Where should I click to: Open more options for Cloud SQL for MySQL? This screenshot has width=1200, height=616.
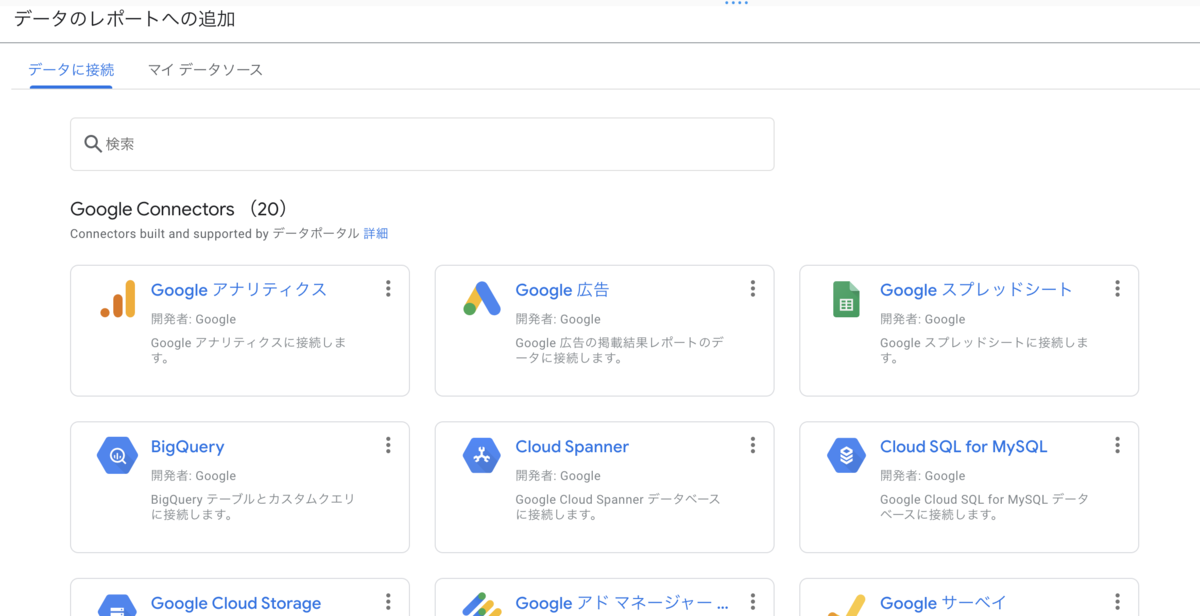(x=1117, y=446)
